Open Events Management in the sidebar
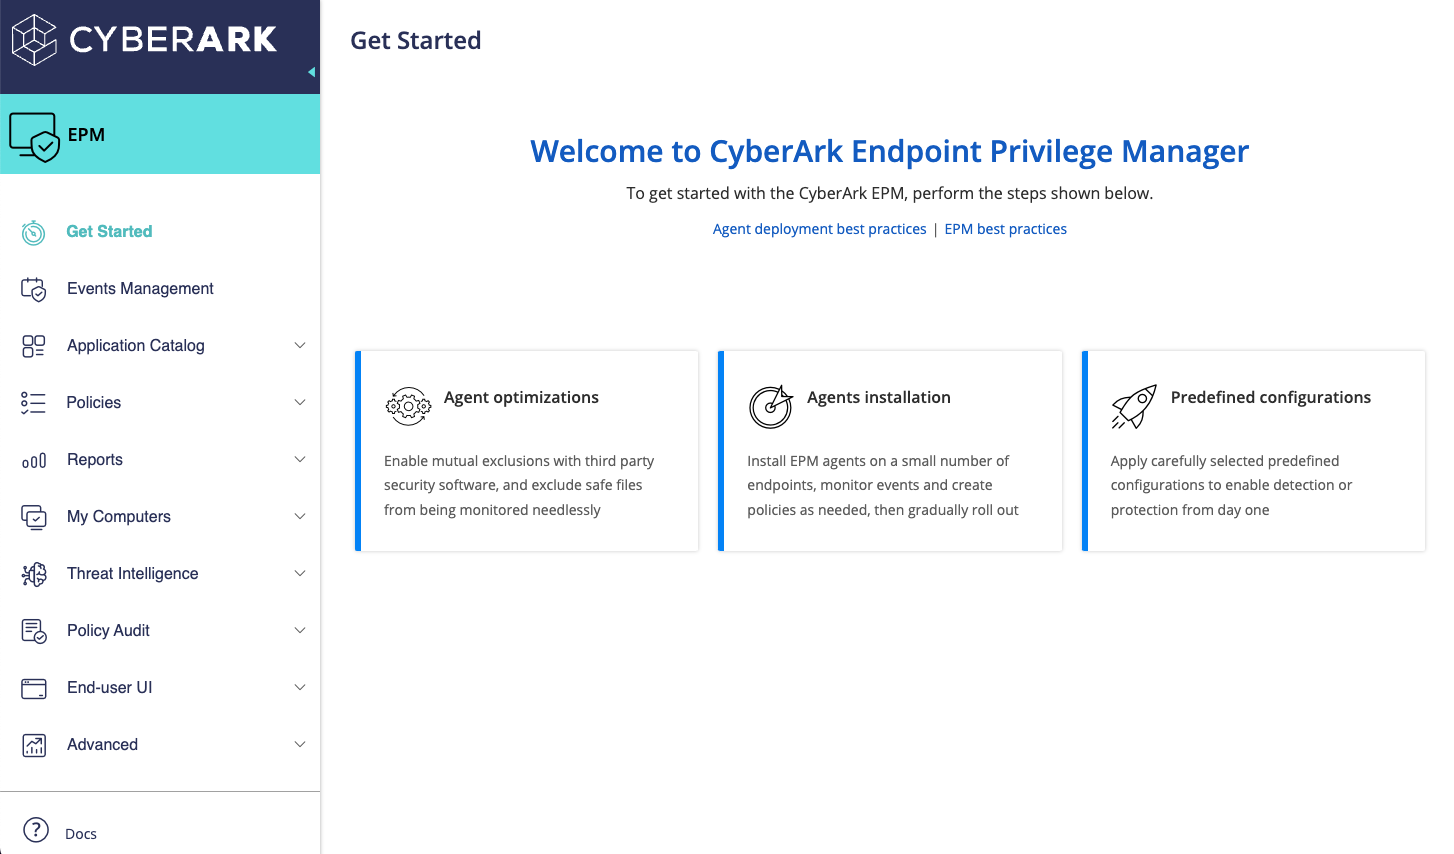 (140, 288)
